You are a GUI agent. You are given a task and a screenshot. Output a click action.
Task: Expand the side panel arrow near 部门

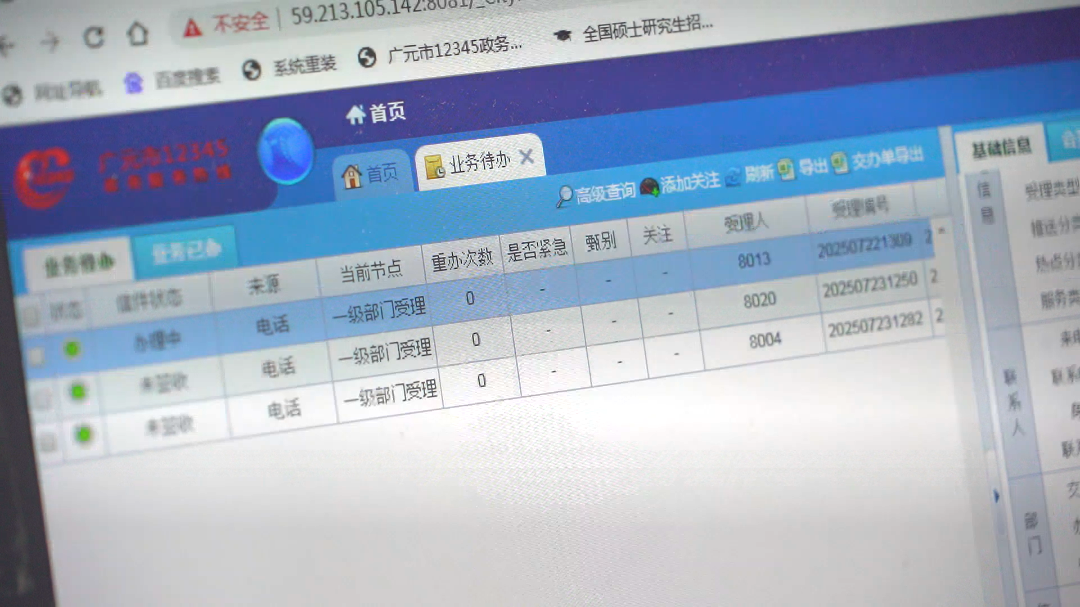pos(996,496)
